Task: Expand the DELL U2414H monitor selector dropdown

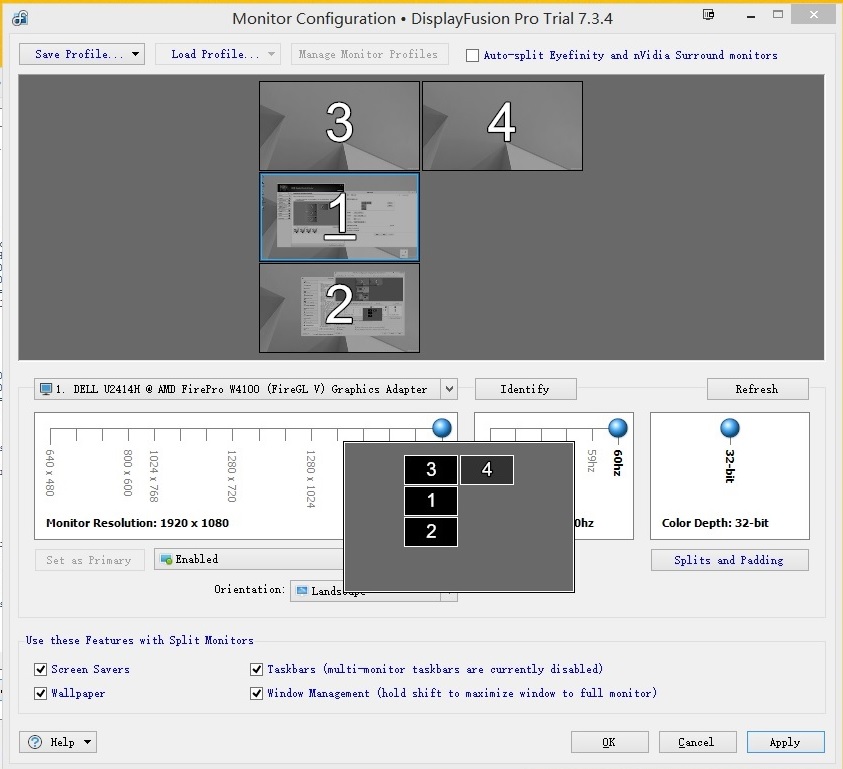Action: (x=449, y=389)
